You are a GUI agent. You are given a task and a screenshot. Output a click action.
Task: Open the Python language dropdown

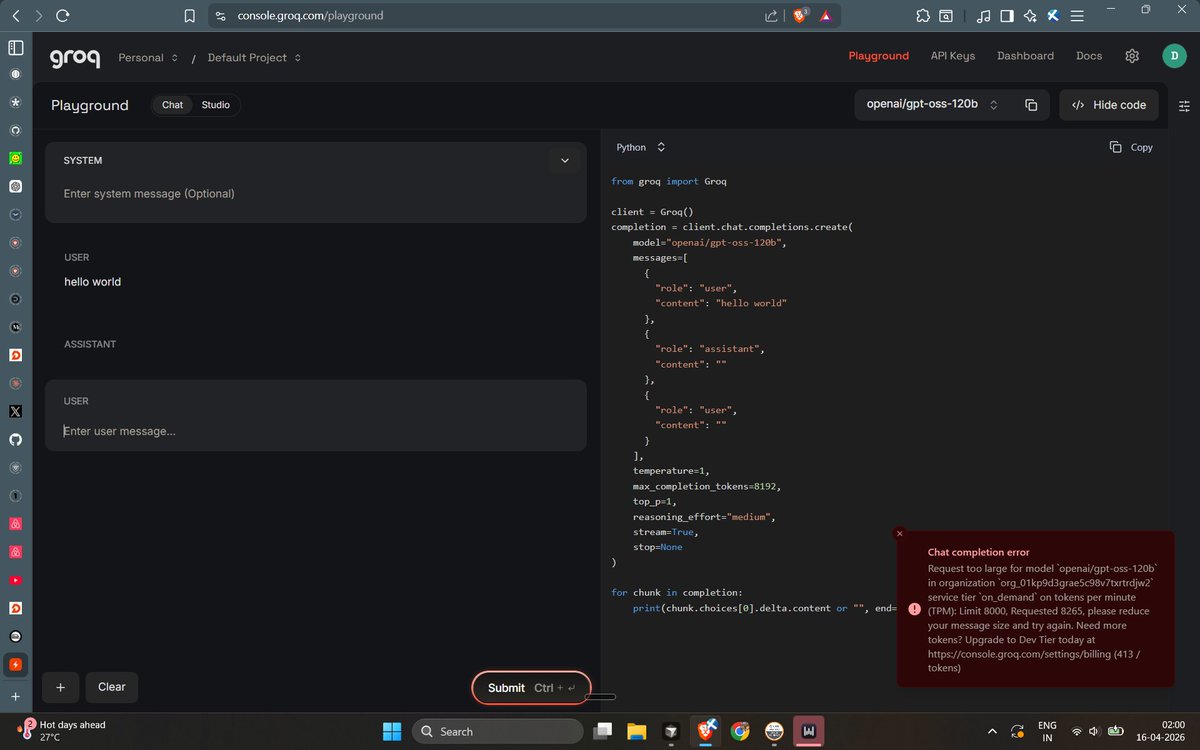tap(640, 147)
